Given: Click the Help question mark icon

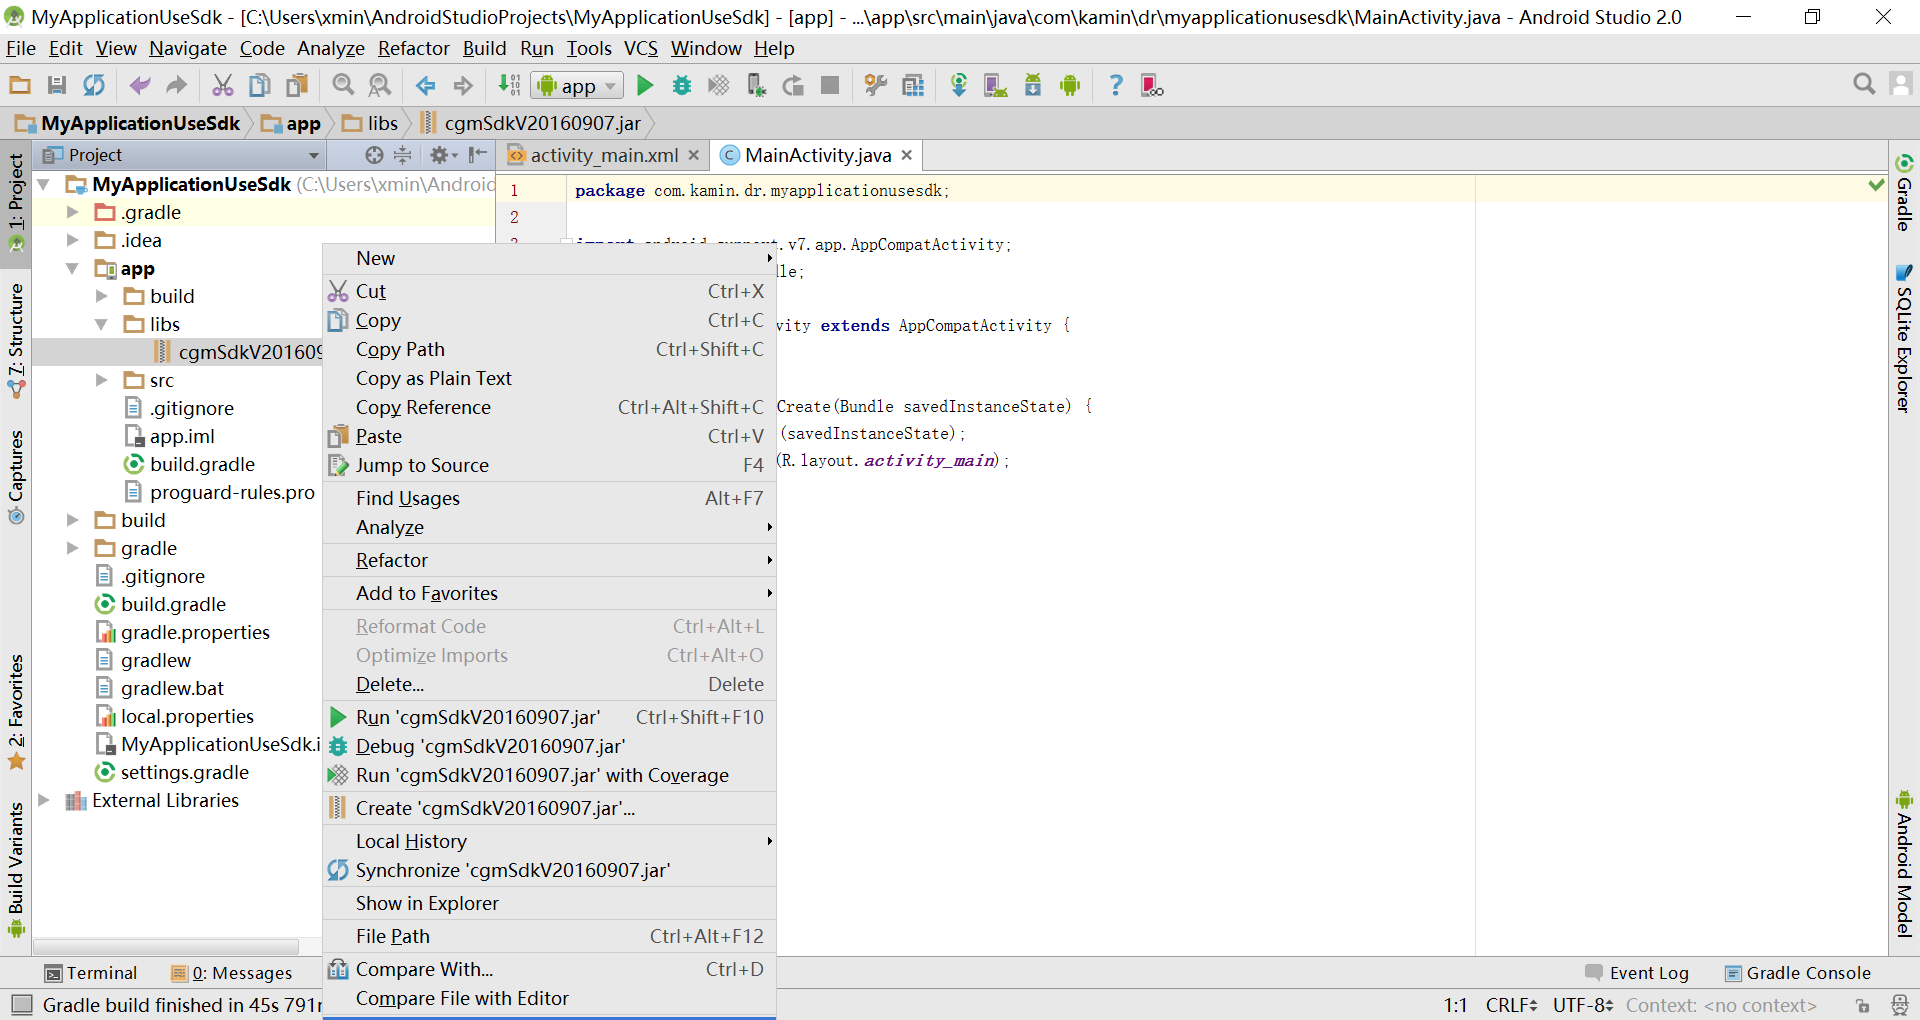Looking at the screenshot, I should [x=1116, y=86].
